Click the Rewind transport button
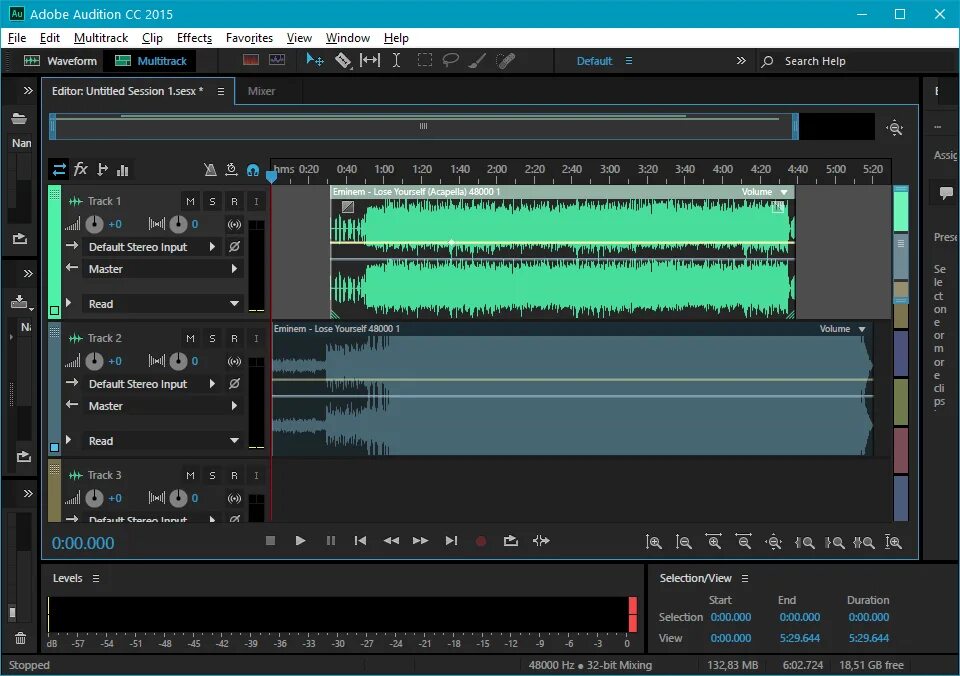The image size is (960, 676). coord(391,541)
